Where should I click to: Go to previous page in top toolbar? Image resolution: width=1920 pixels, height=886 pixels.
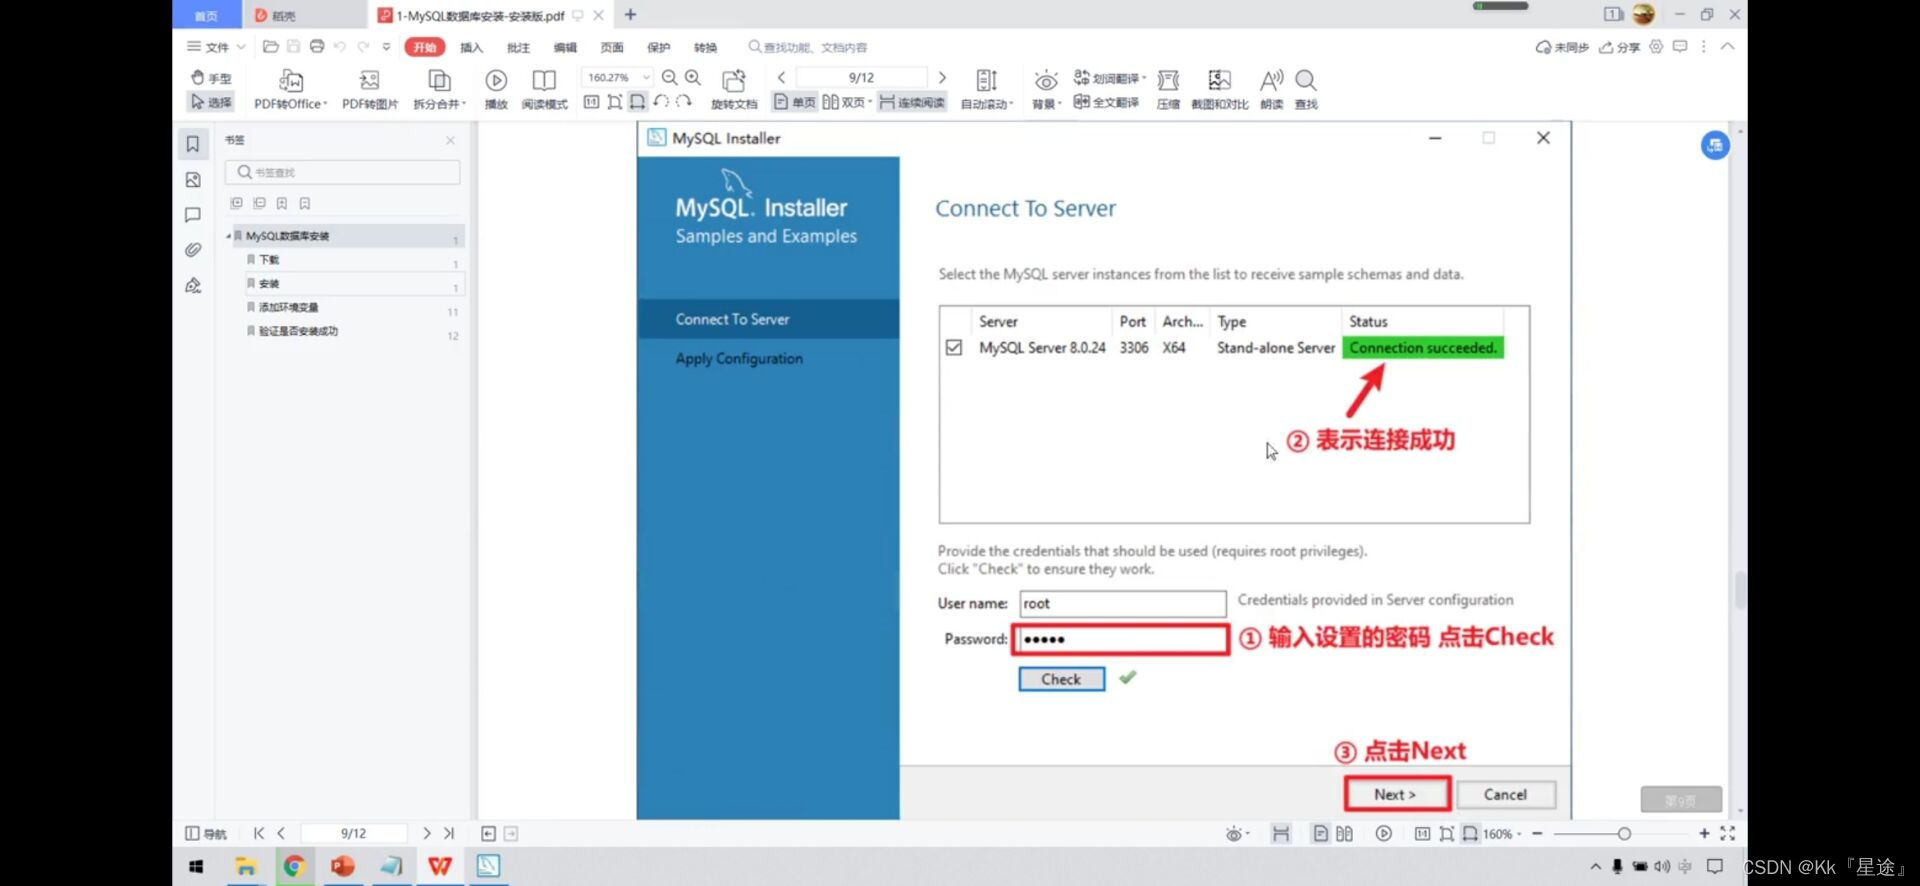pos(781,77)
